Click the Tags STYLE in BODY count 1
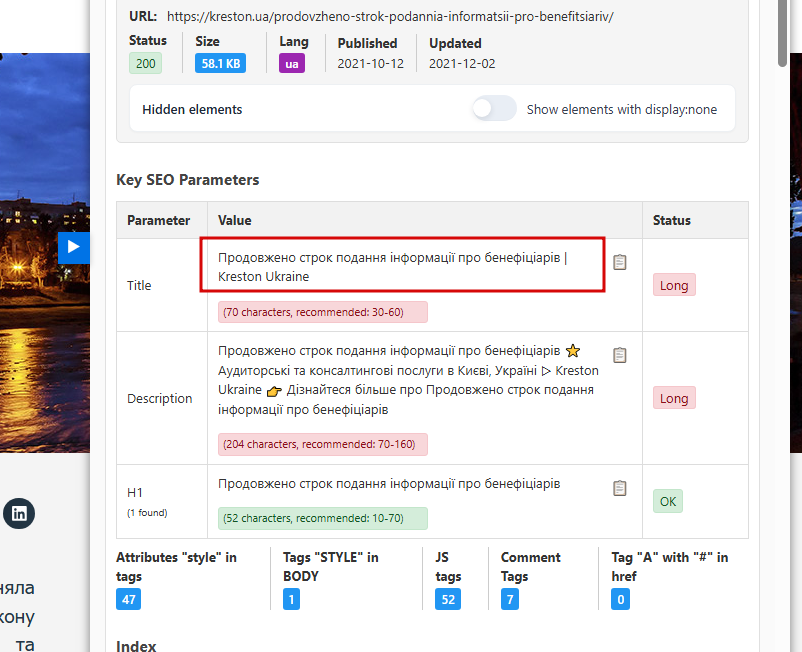The image size is (802, 652). point(292,599)
